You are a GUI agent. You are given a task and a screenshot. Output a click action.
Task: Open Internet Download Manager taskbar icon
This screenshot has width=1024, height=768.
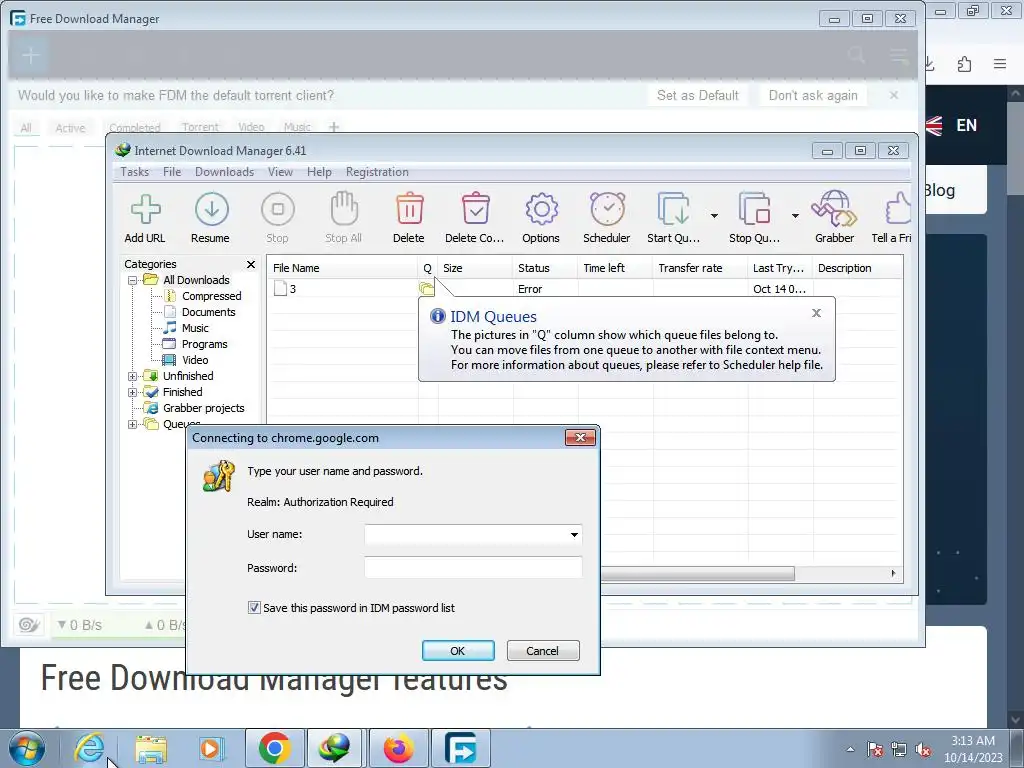point(336,748)
